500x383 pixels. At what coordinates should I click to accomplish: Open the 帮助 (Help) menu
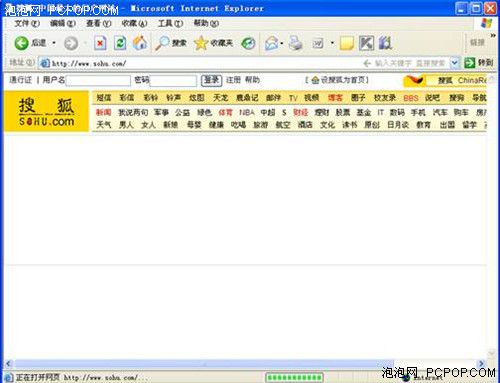(x=206, y=23)
